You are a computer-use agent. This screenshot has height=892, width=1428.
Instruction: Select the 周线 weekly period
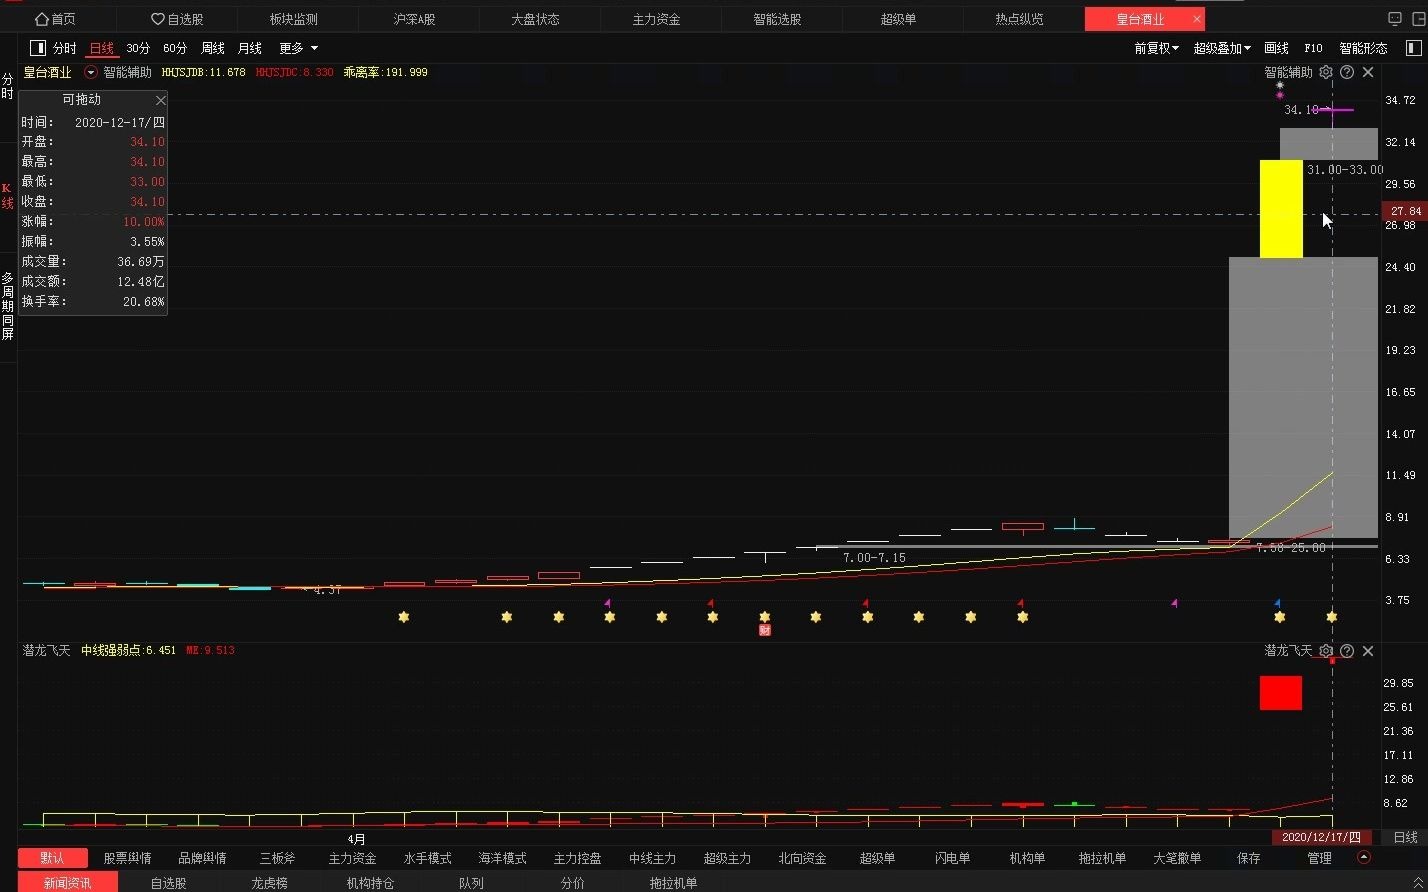tap(213, 48)
